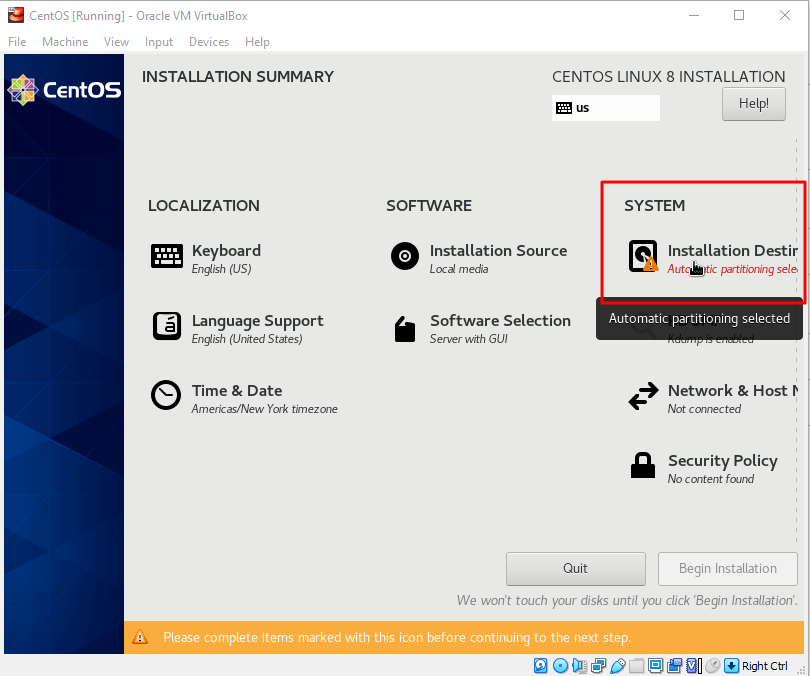
Task: Click the warning triangle in the orange bar
Action: (140, 637)
